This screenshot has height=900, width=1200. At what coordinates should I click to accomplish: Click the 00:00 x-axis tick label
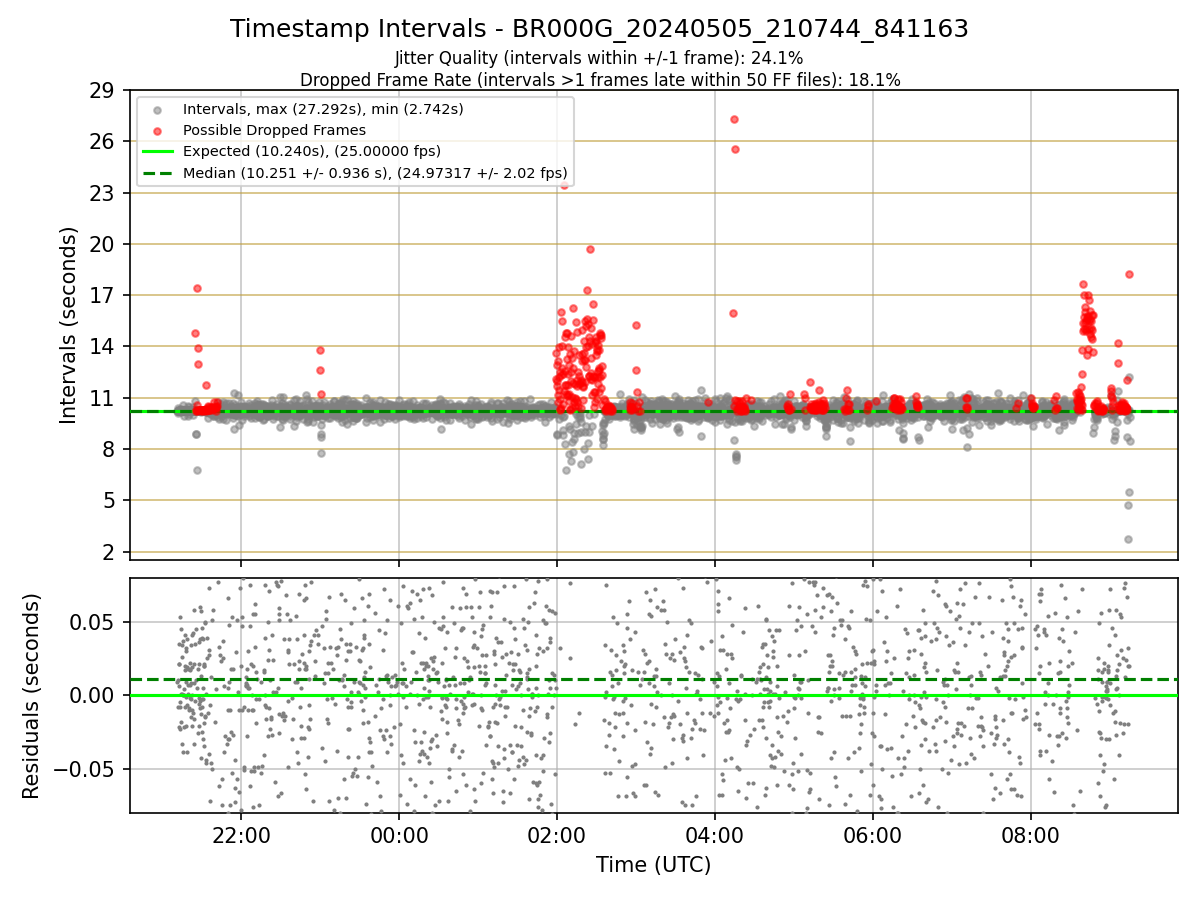click(x=398, y=834)
